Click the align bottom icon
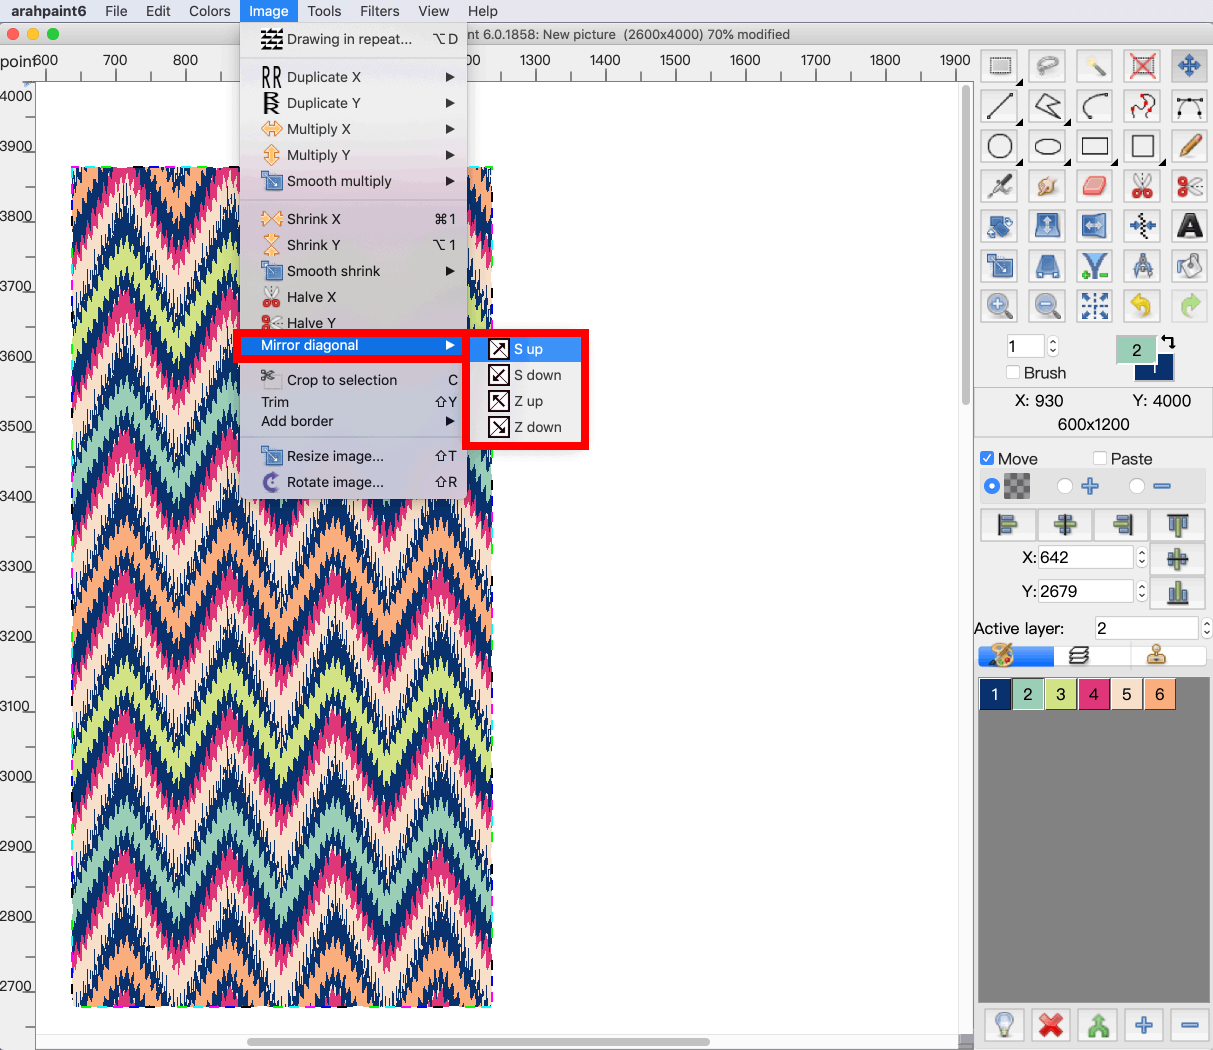The image size is (1213, 1050). tap(1178, 592)
